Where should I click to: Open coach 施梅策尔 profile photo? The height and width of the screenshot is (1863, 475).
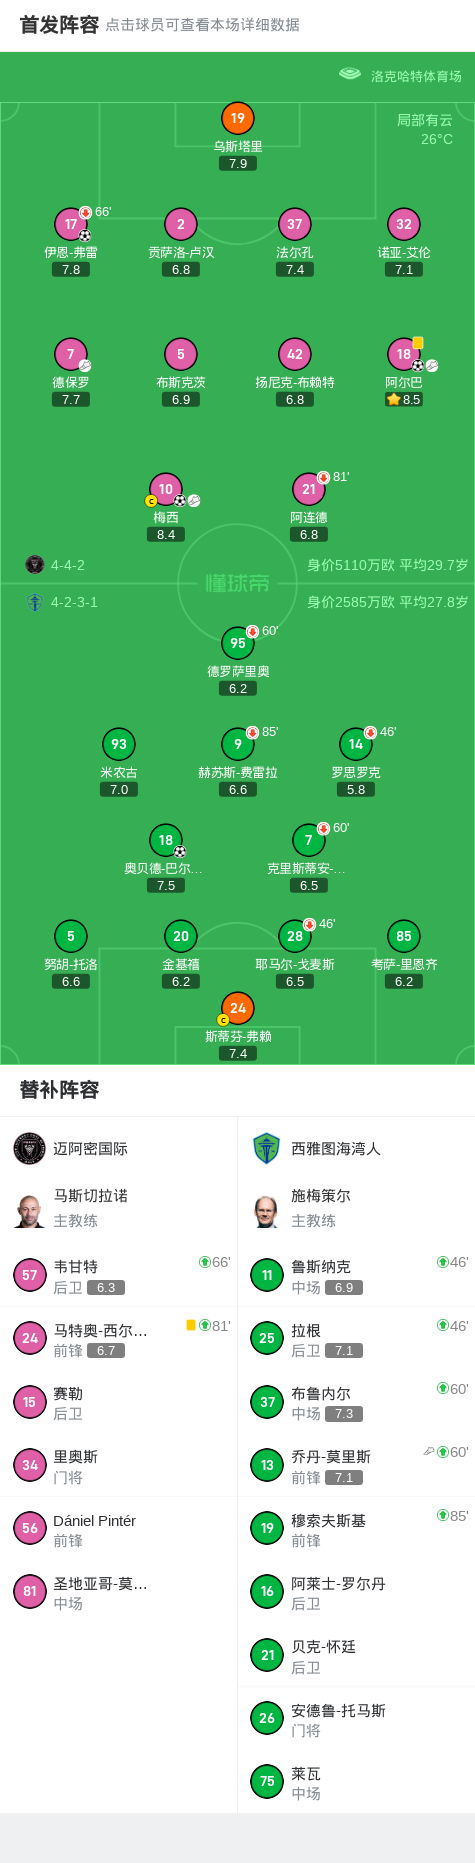tap(267, 1210)
